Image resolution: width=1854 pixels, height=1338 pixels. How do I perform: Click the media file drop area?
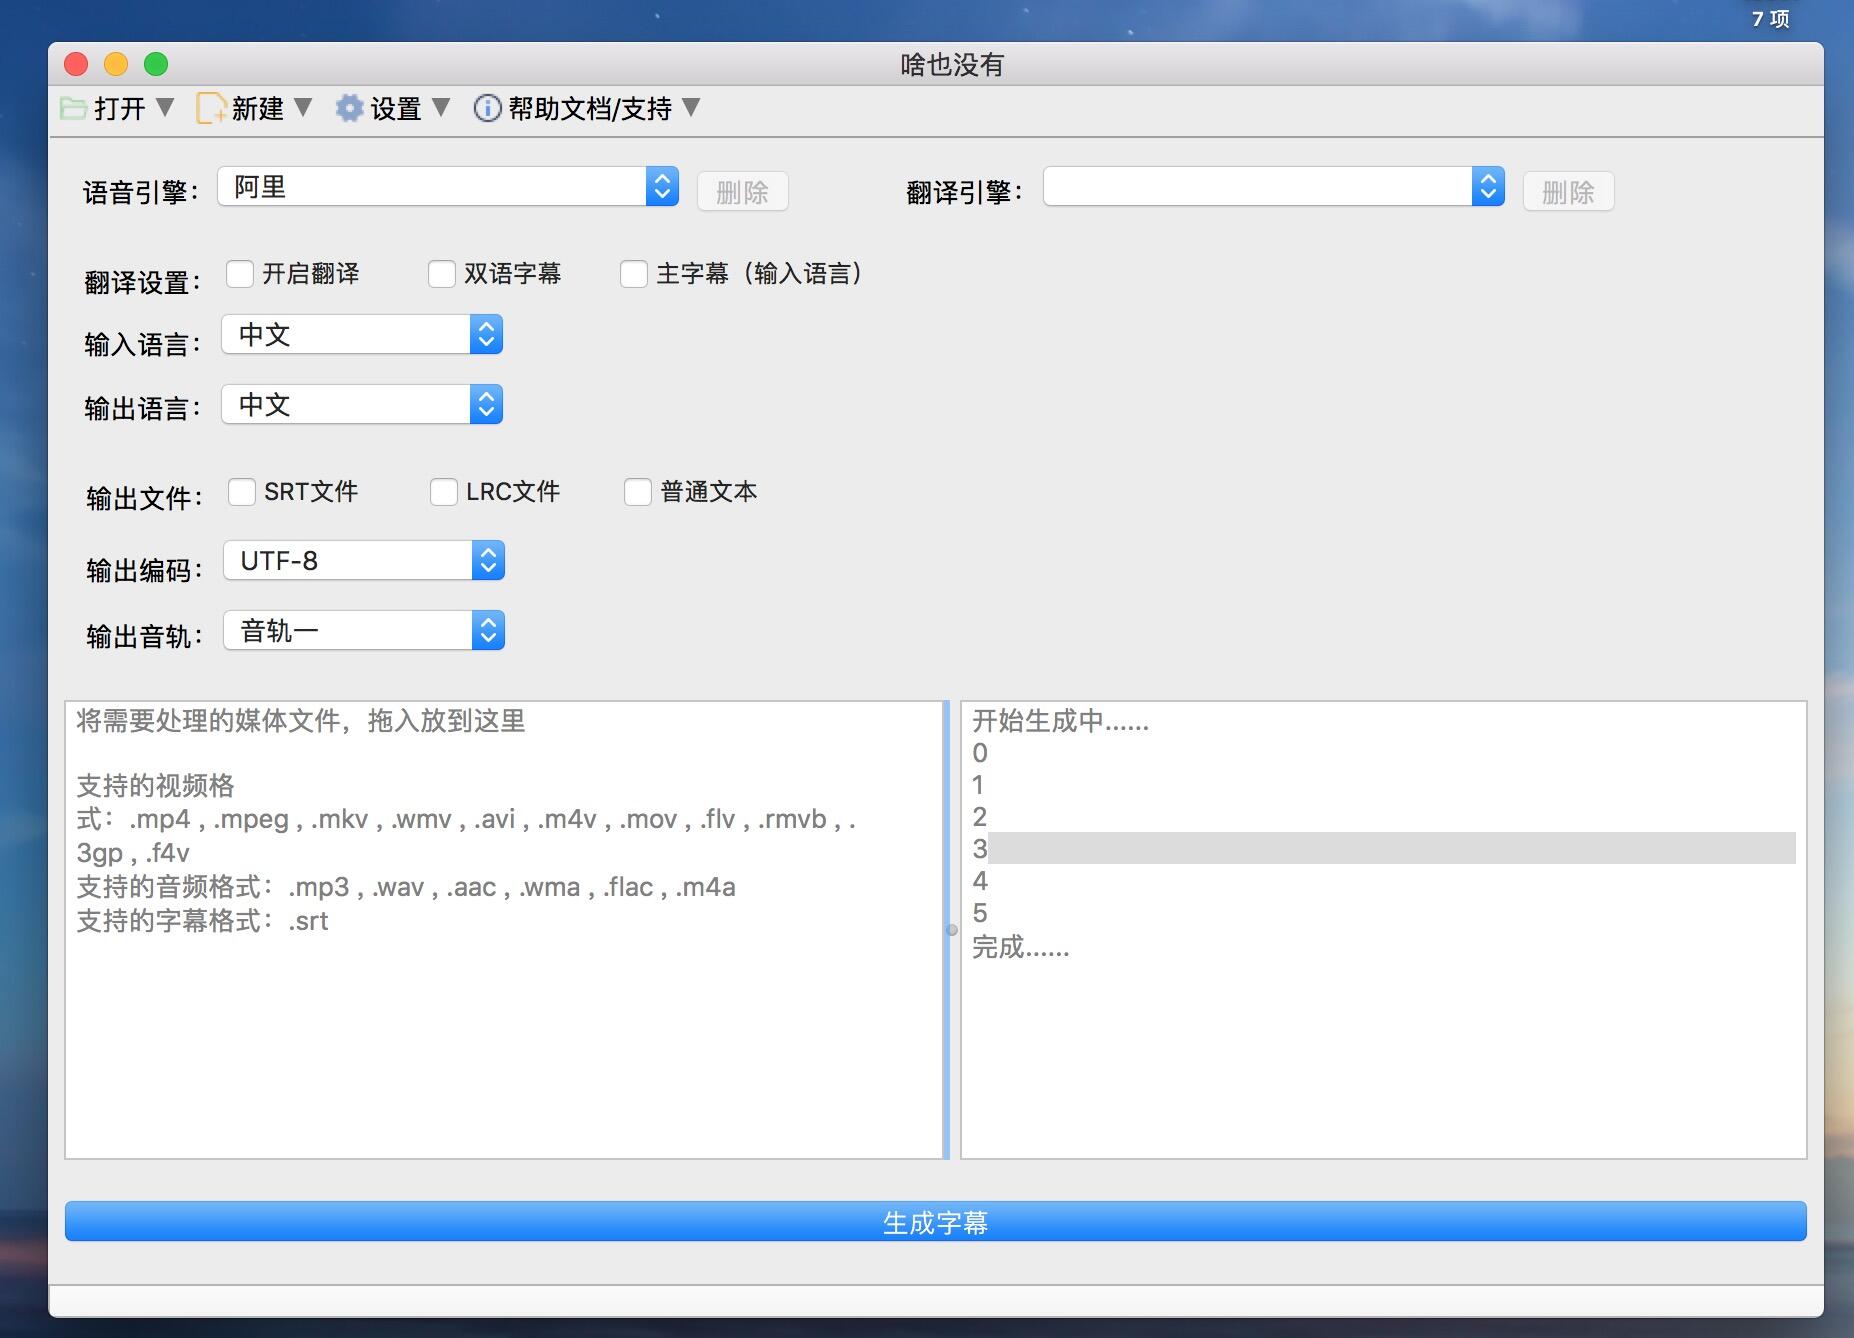coord(504,930)
